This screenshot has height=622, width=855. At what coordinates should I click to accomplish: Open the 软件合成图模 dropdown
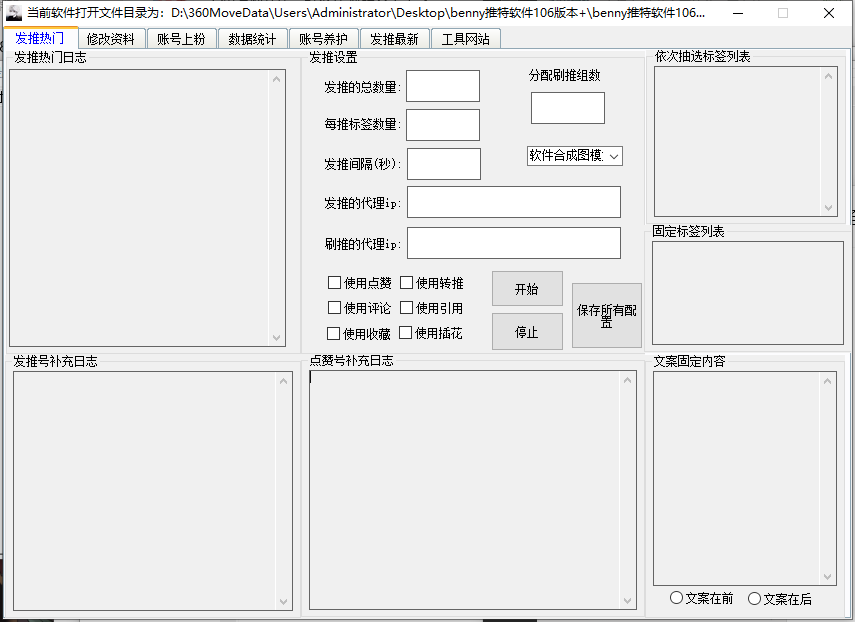coord(575,156)
